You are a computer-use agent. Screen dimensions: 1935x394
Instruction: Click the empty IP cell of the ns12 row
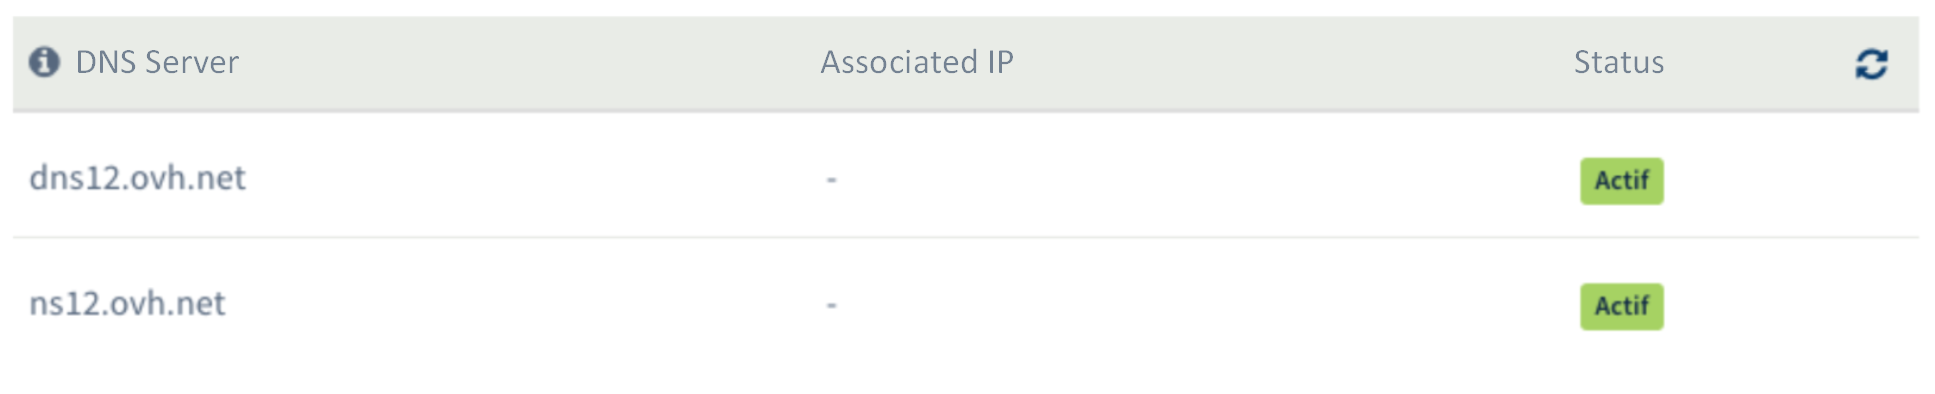click(x=831, y=305)
